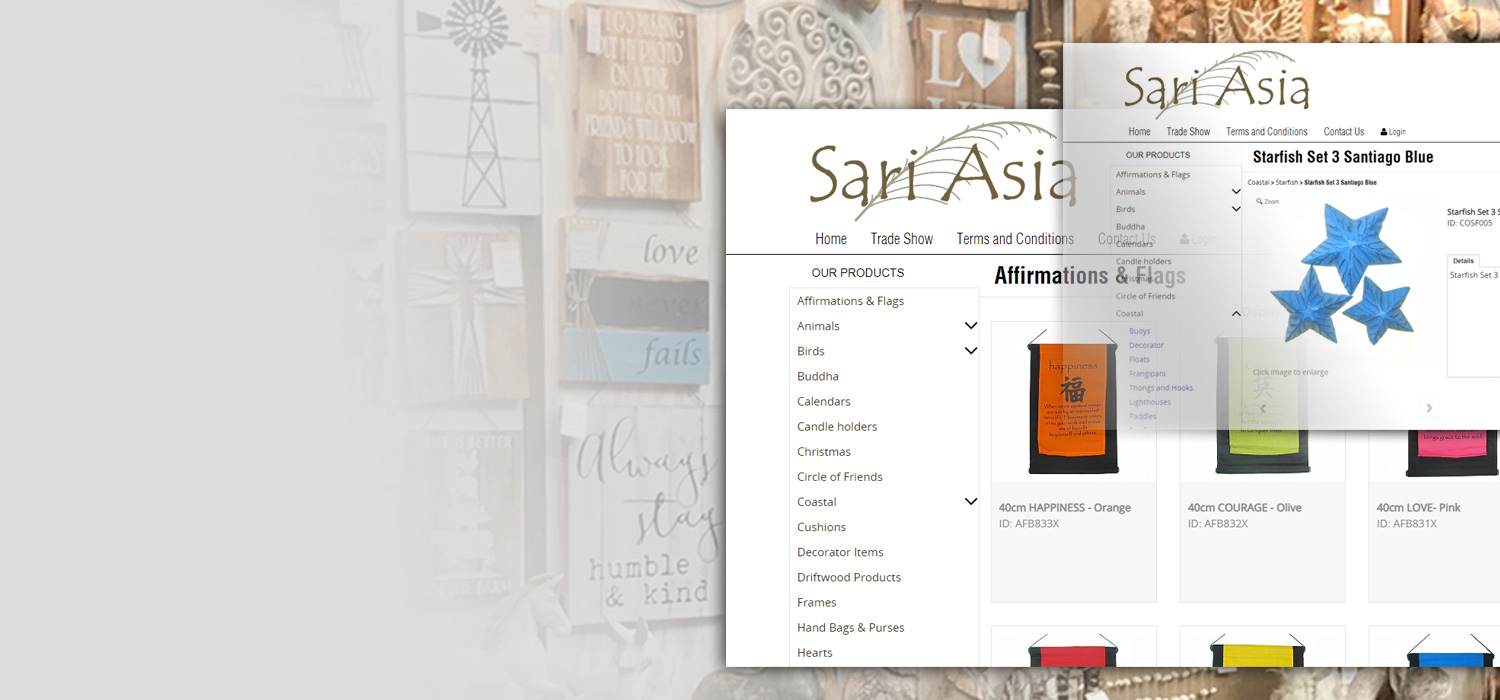Expand Birds category on Affirmations page
Viewport: 1500px width, 700px height.
point(970,351)
